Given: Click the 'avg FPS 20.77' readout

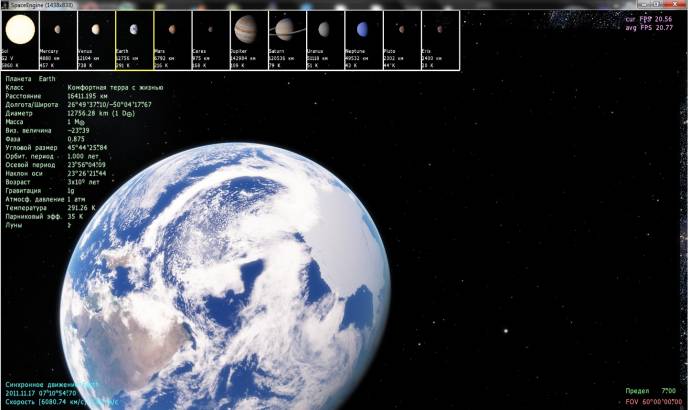Looking at the screenshot, I should 649,27.
